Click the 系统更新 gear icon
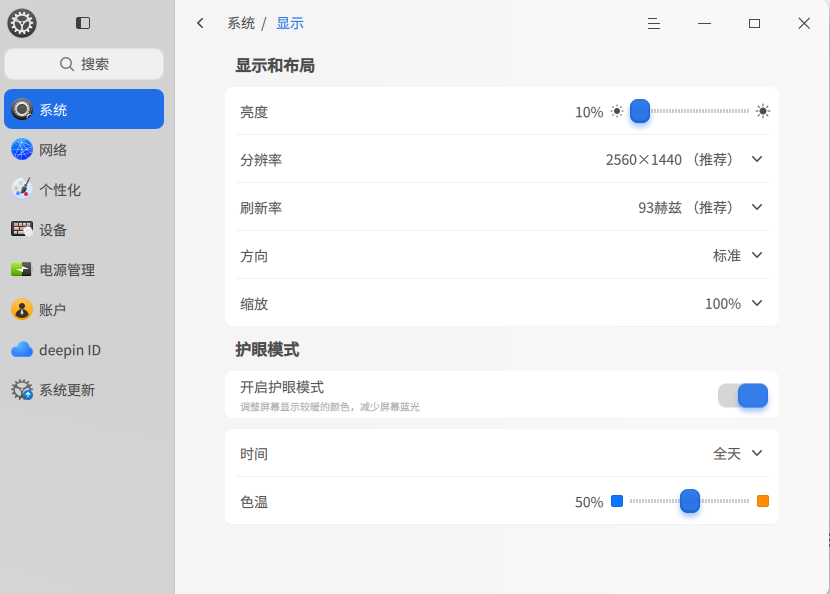 tap(22, 390)
